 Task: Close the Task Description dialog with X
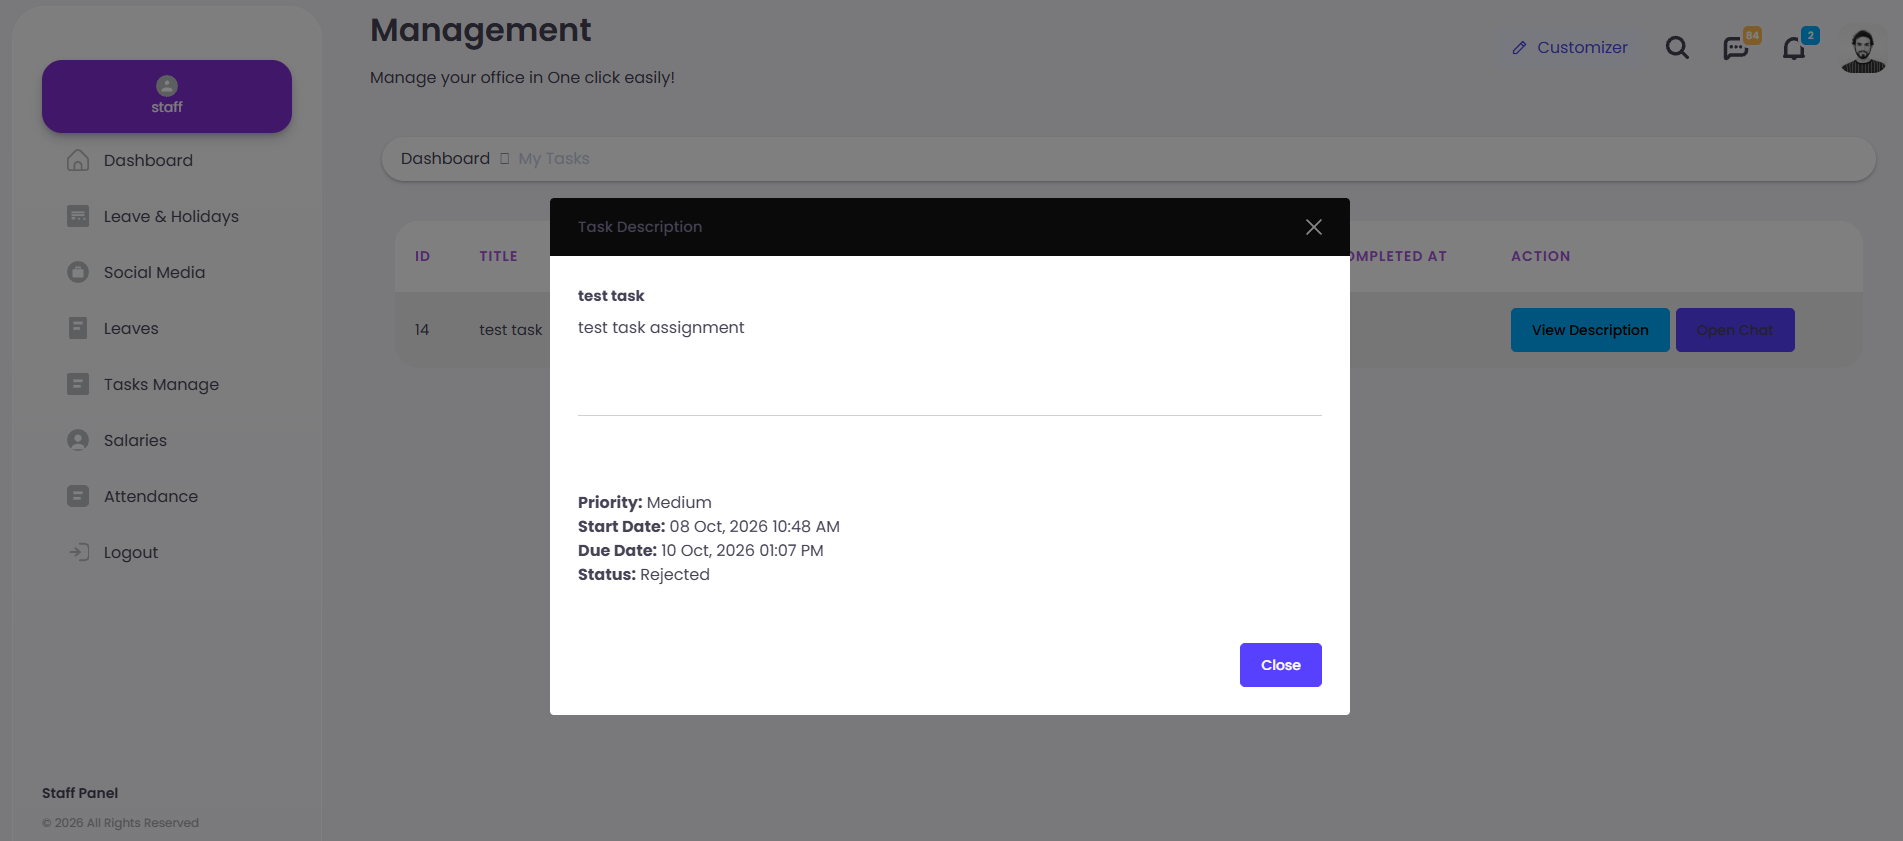coord(1314,227)
